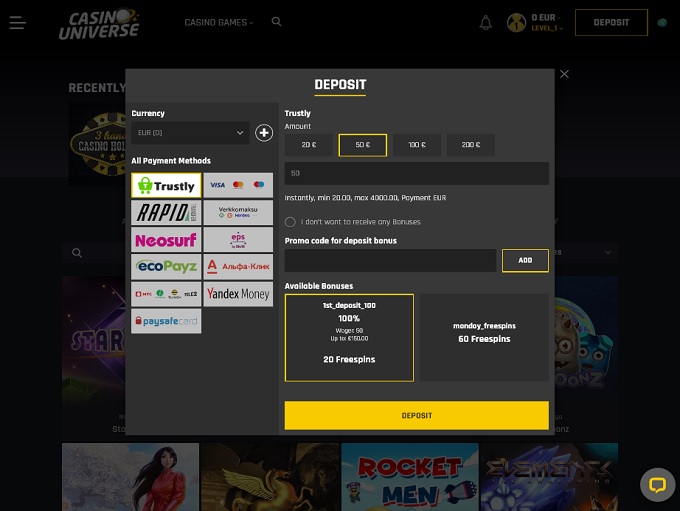This screenshot has height=511, width=680.
Task: Click the ADD promo code button
Action: pos(525,261)
